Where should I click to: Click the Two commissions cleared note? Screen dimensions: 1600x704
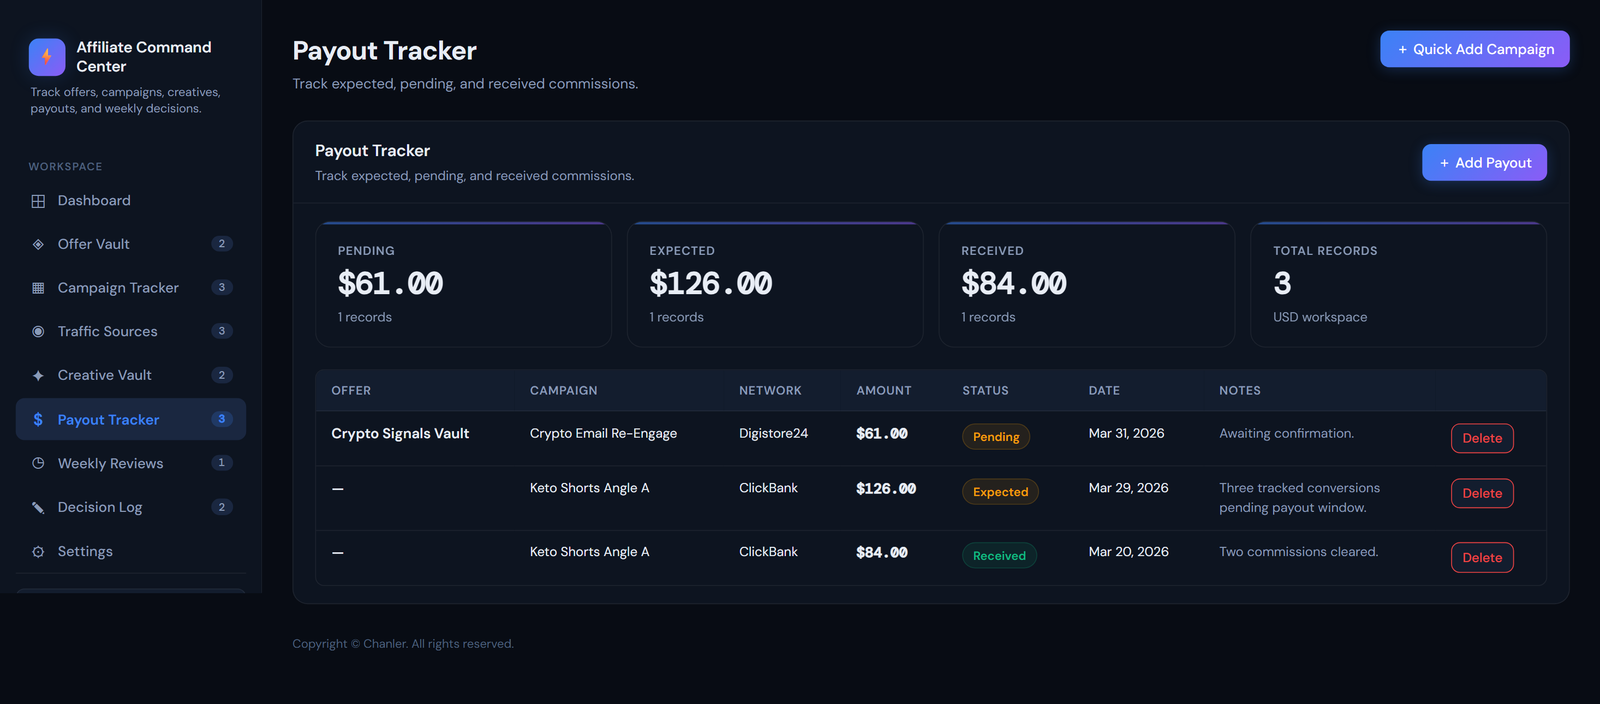click(1298, 552)
